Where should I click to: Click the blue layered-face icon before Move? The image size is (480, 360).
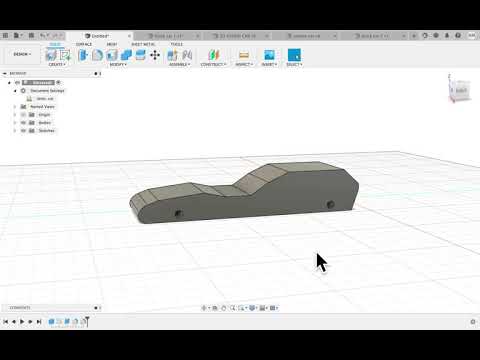[x=140, y=55]
